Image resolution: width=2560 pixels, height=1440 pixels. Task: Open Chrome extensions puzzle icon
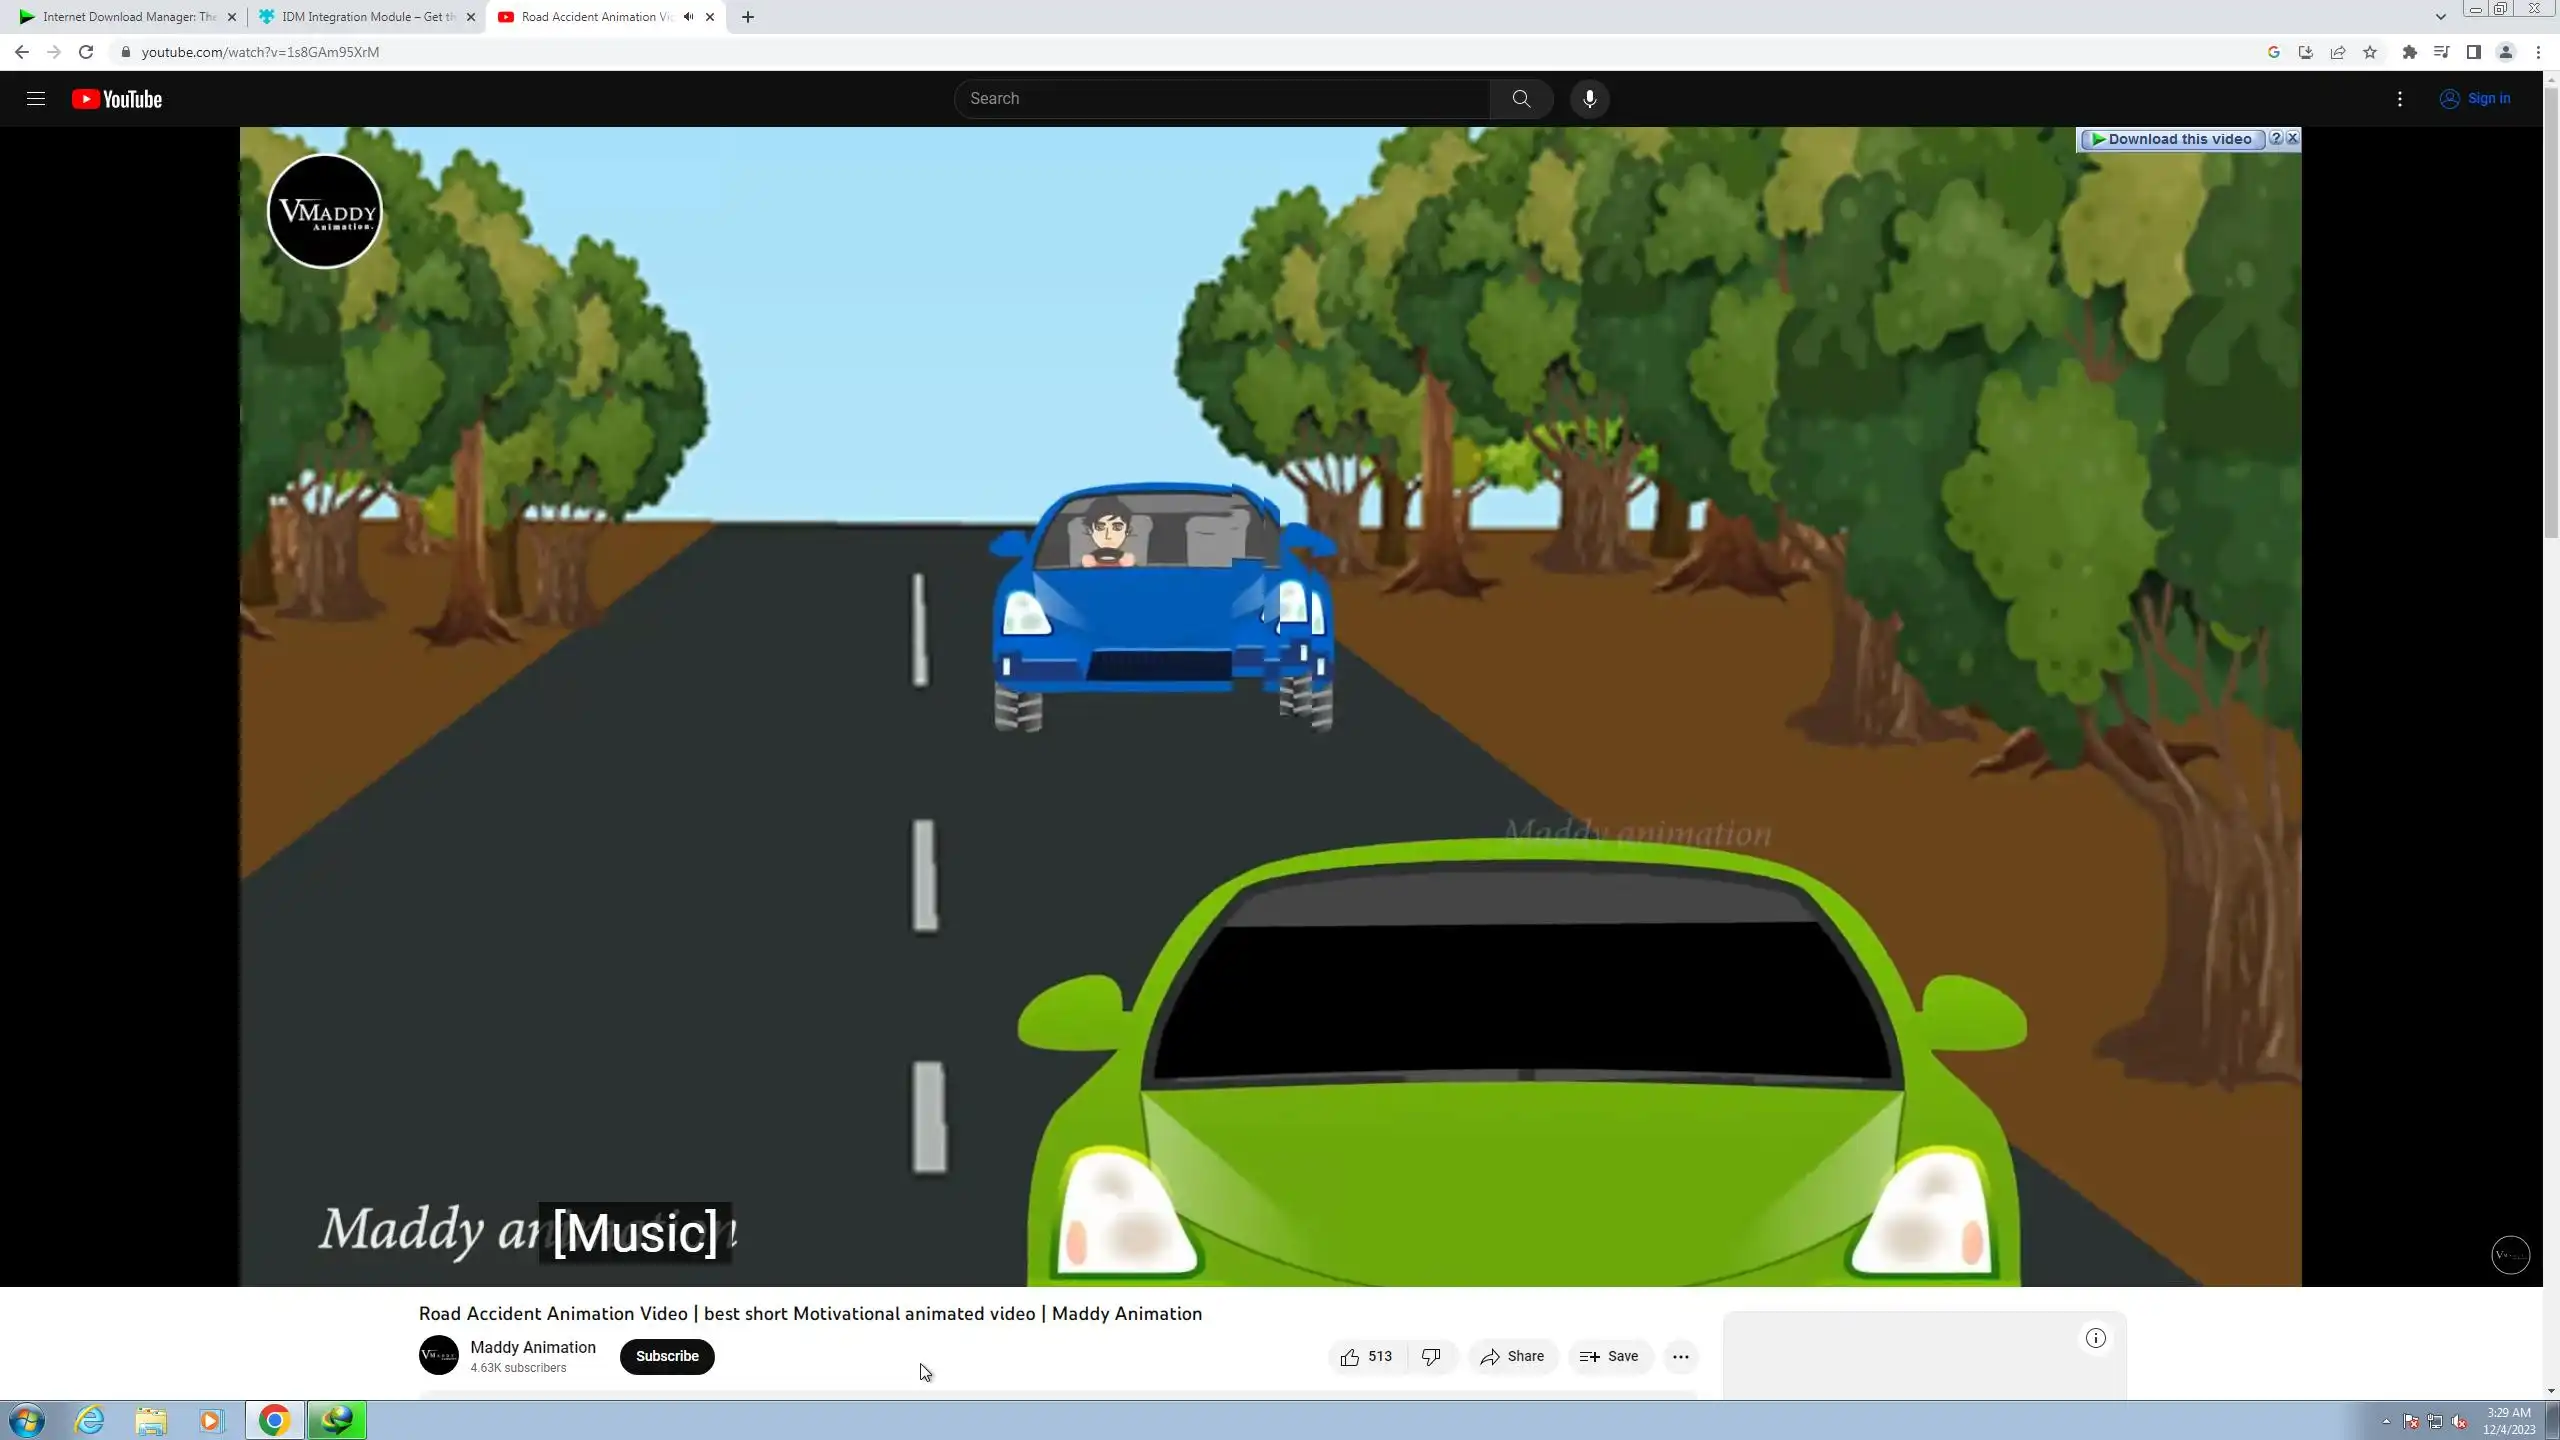pos(2410,52)
